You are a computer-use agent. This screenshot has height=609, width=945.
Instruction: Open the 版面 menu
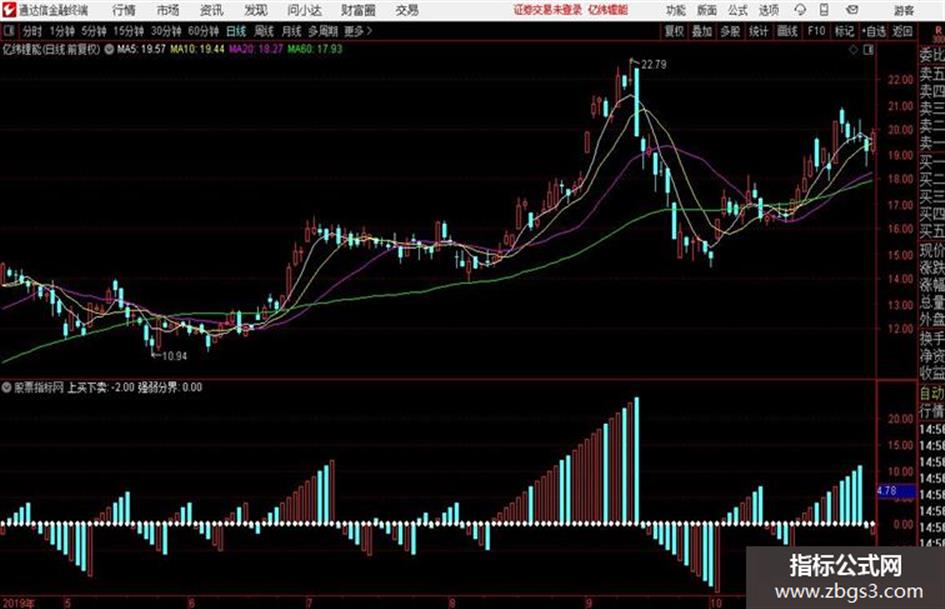click(x=706, y=10)
